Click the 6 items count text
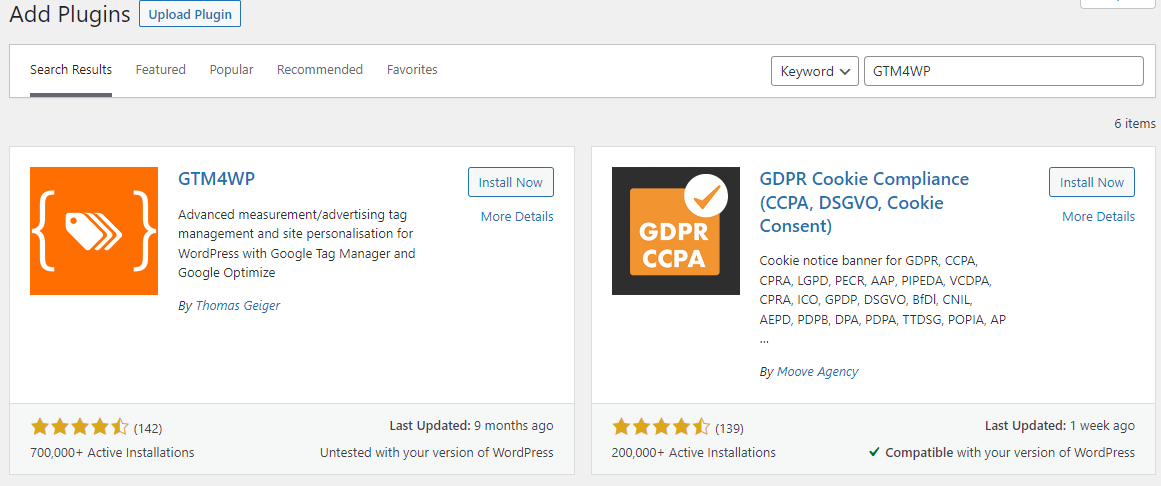Screen dimensions: 1161x486 (1135, 124)
